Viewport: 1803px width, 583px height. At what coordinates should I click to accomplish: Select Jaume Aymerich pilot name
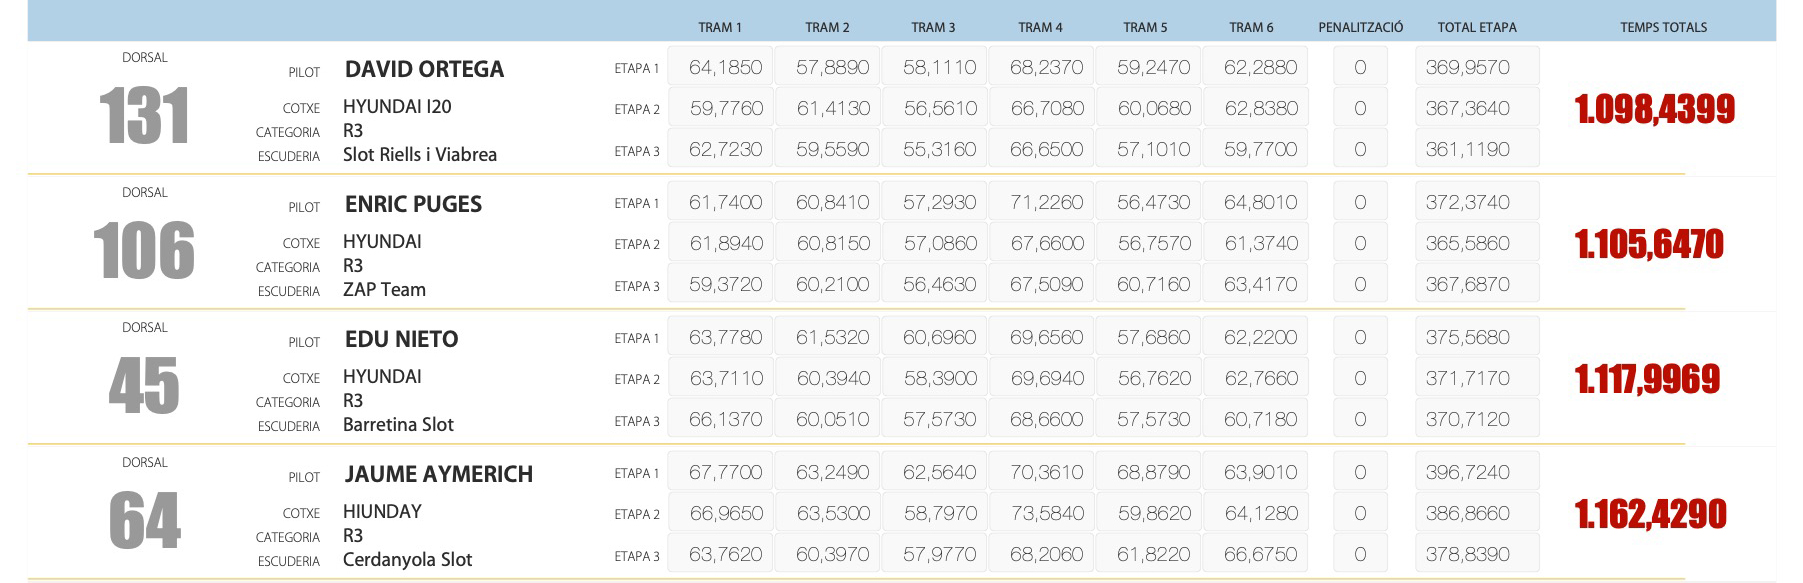click(438, 474)
